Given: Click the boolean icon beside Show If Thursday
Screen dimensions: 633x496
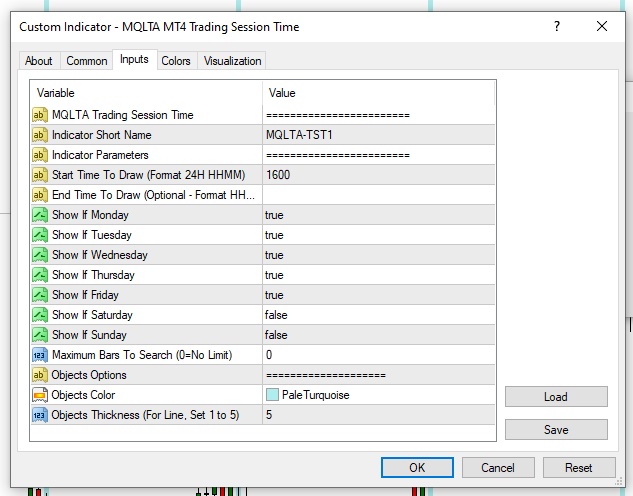Looking at the screenshot, I should [40, 275].
